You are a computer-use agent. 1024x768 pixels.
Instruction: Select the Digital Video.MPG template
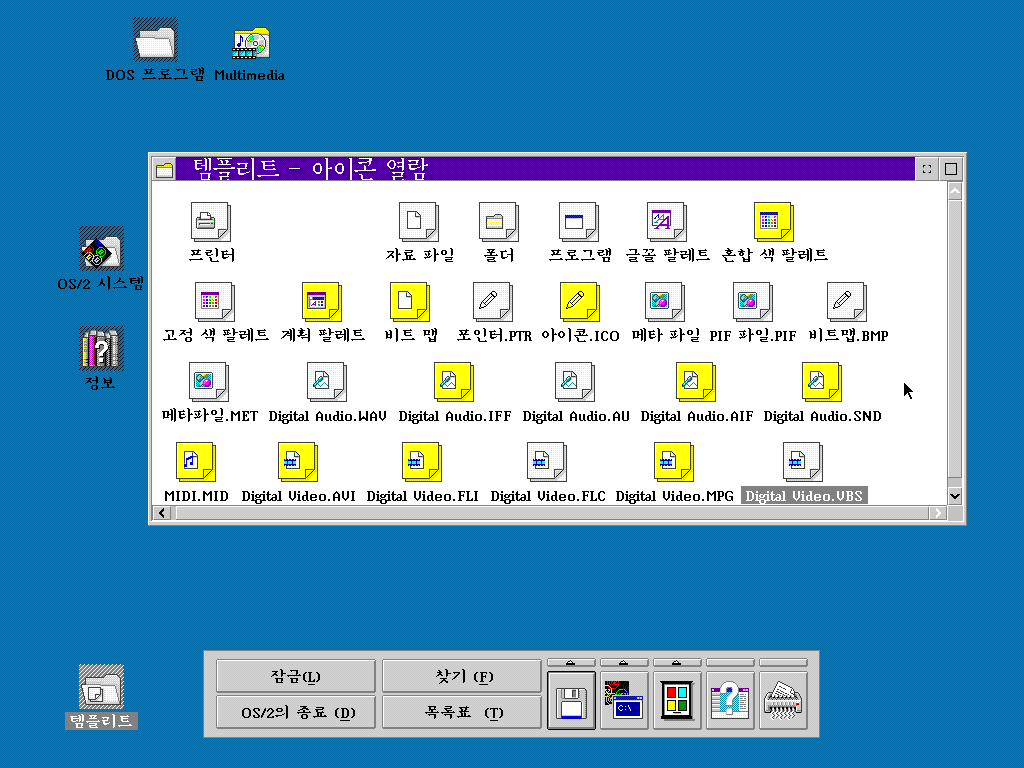[674, 462]
